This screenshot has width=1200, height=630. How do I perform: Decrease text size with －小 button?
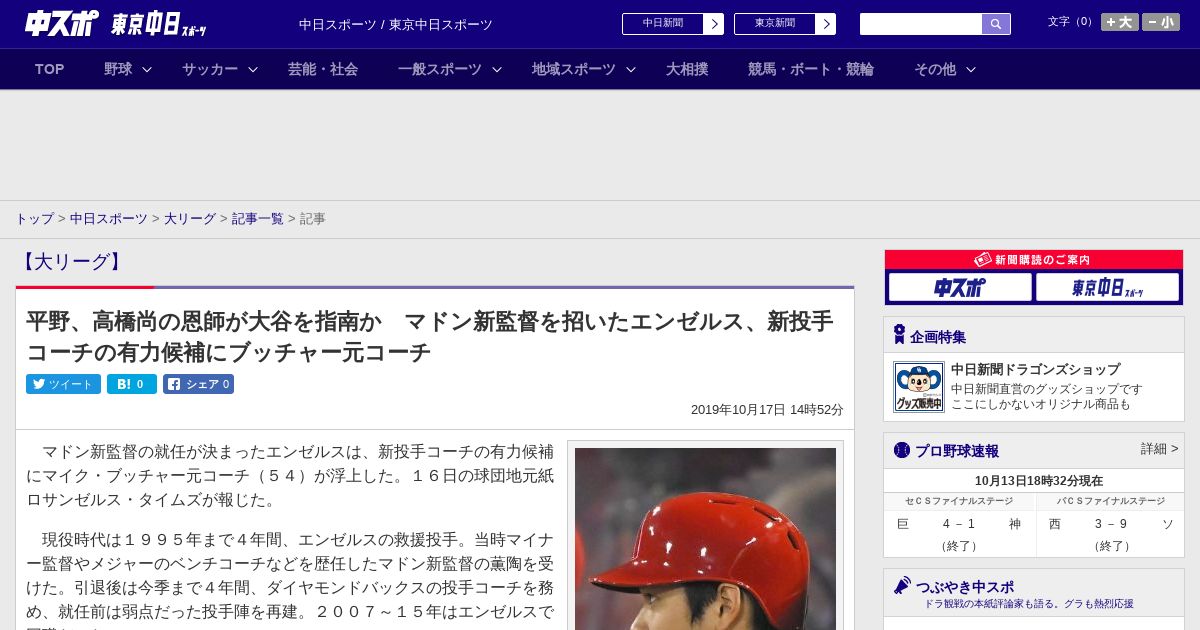(1161, 22)
